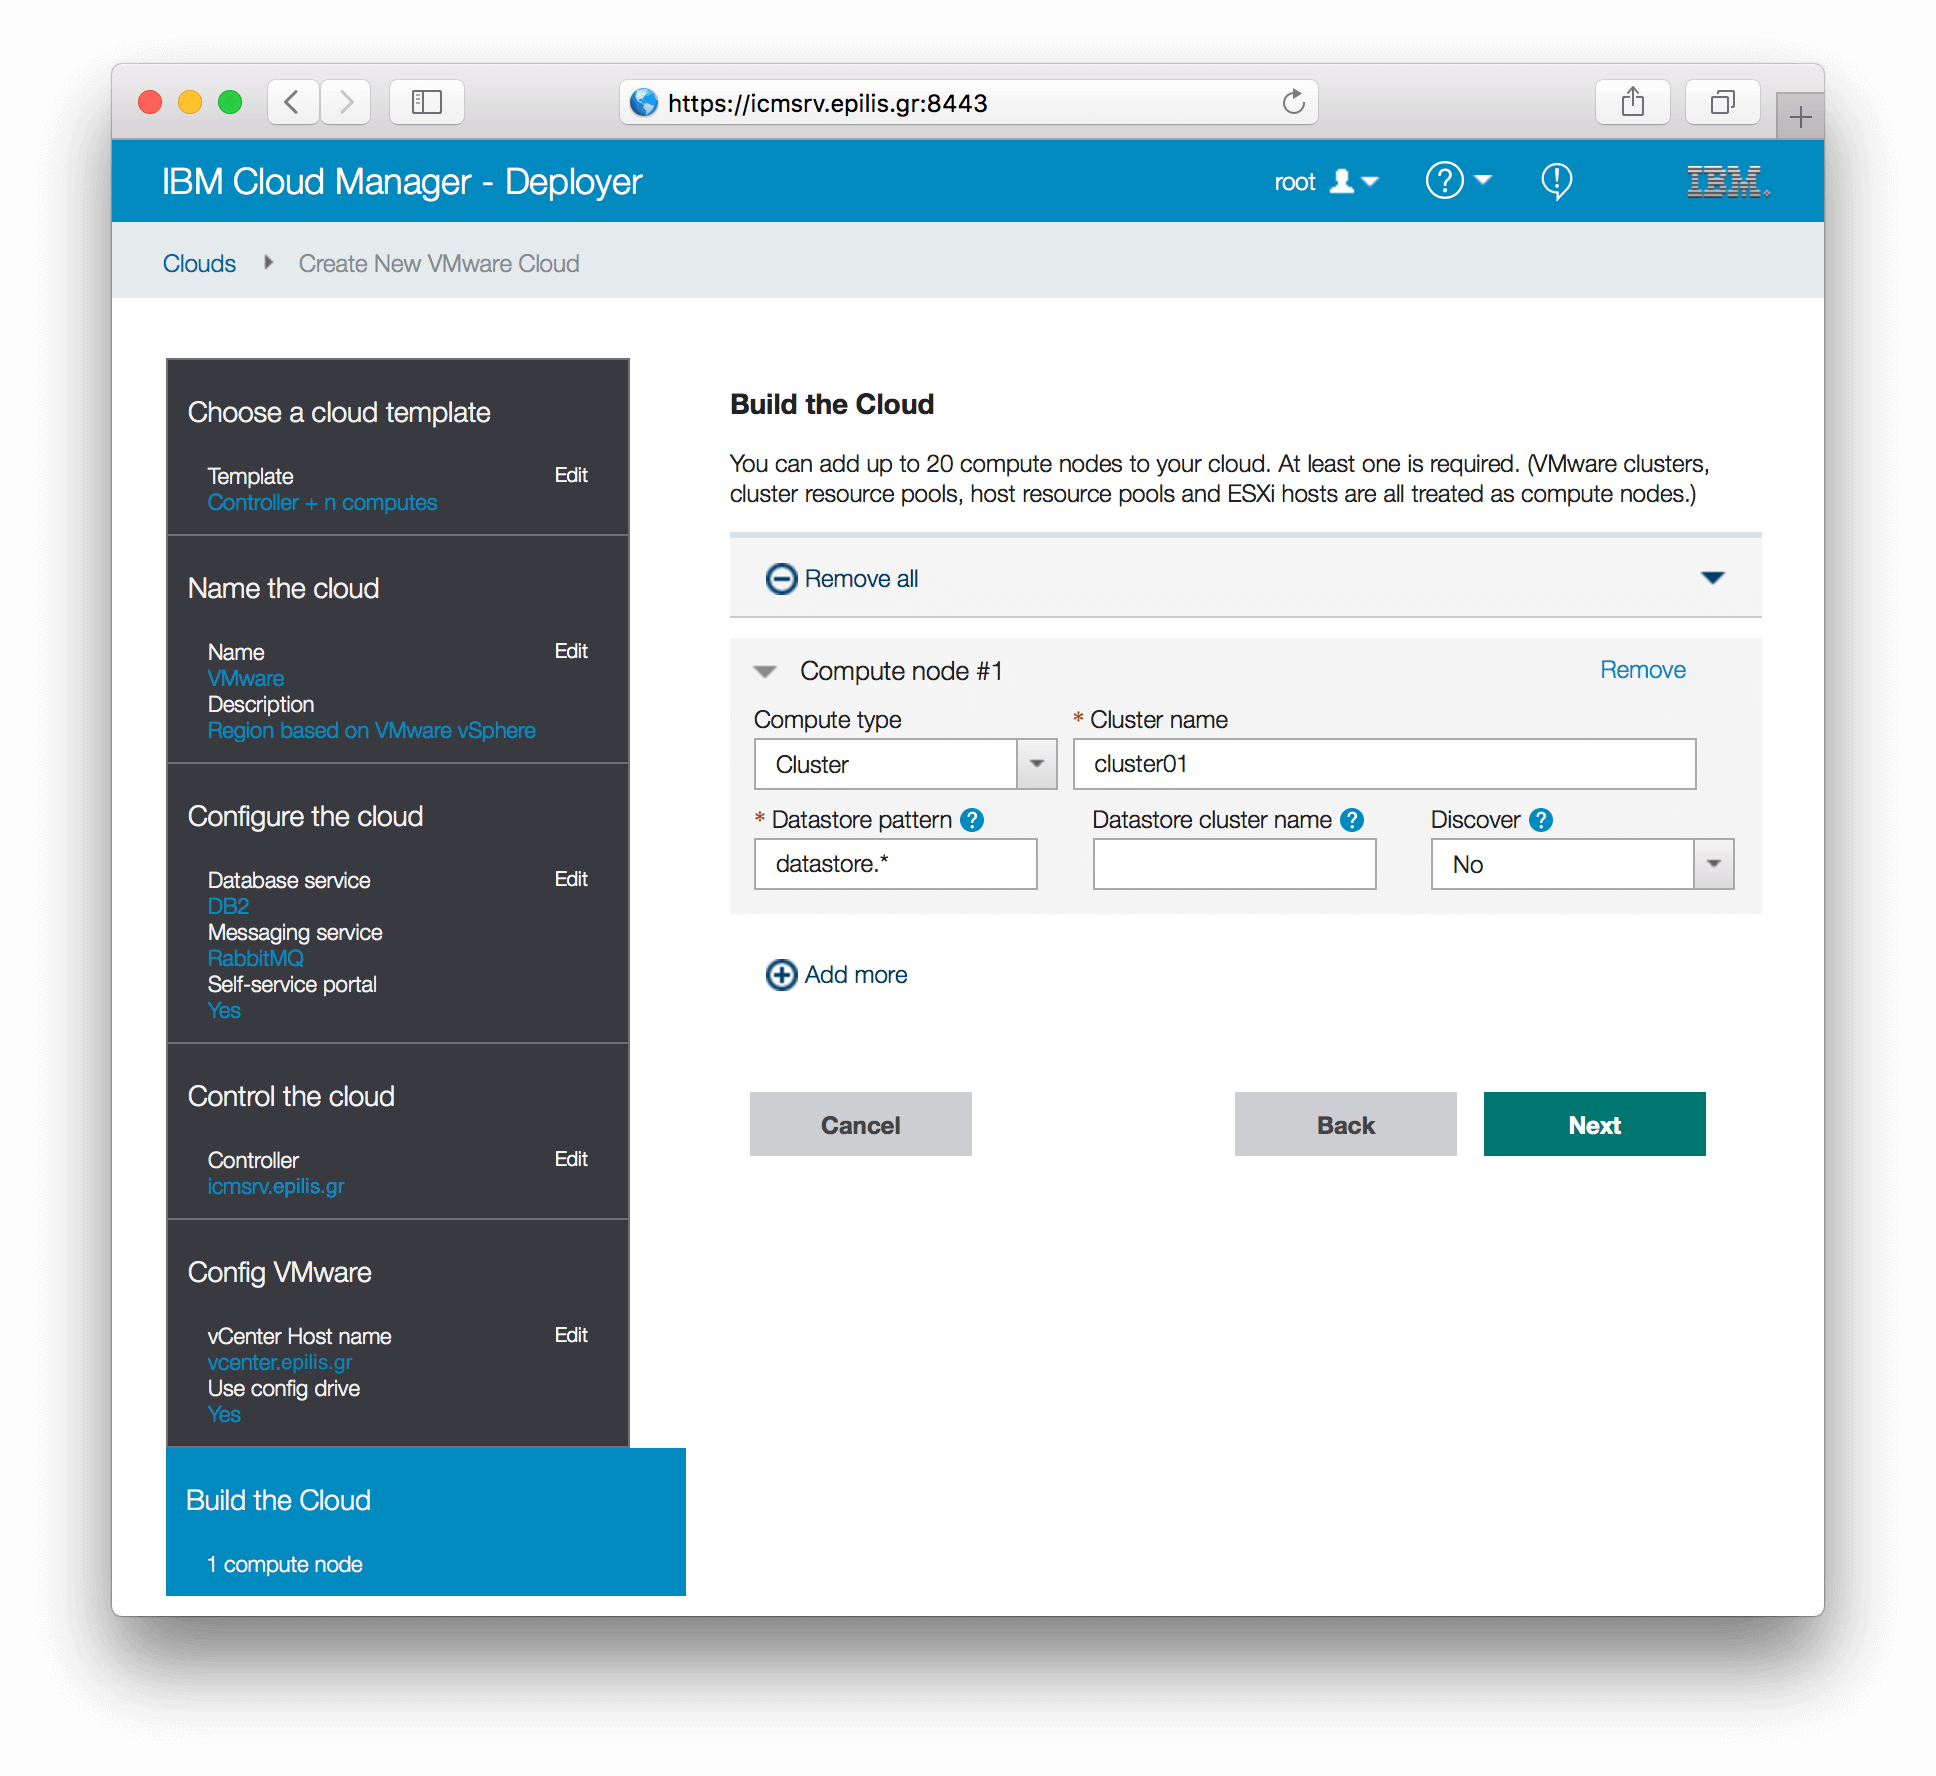
Task: Click the Configure the cloud section heading
Action: click(305, 816)
